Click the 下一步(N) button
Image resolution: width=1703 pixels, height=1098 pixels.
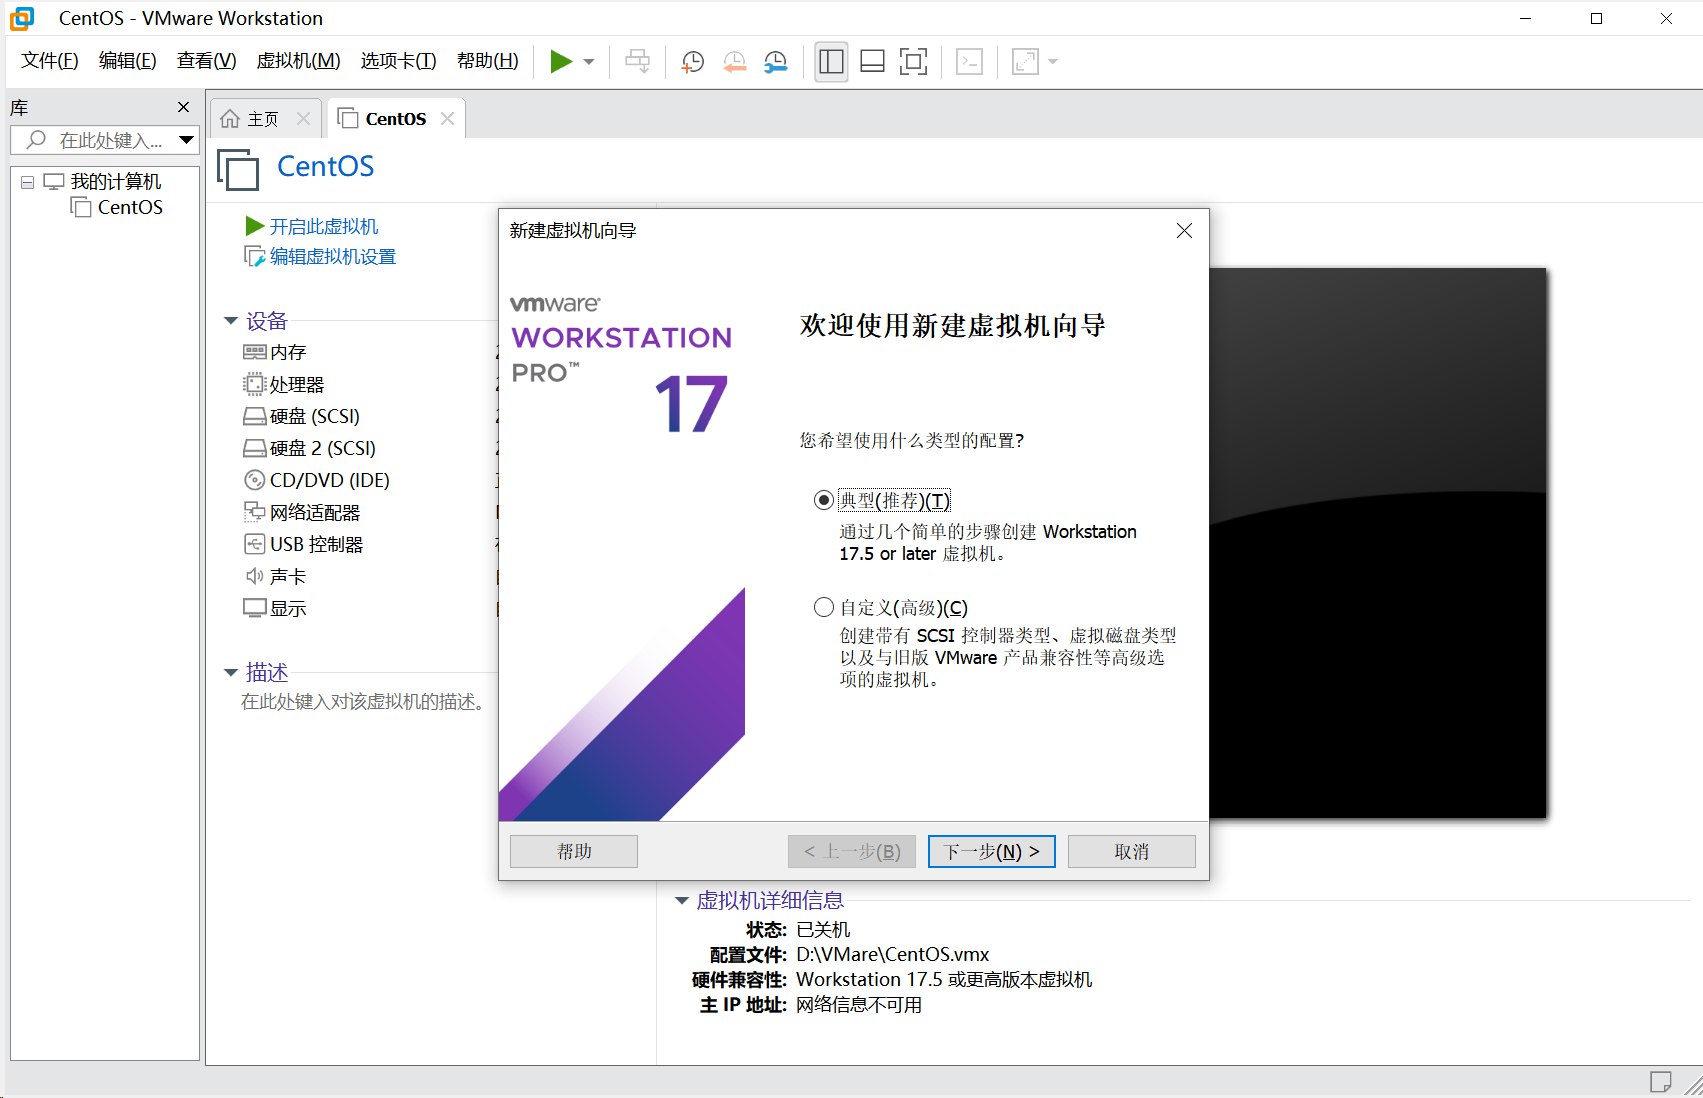tap(990, 851)
